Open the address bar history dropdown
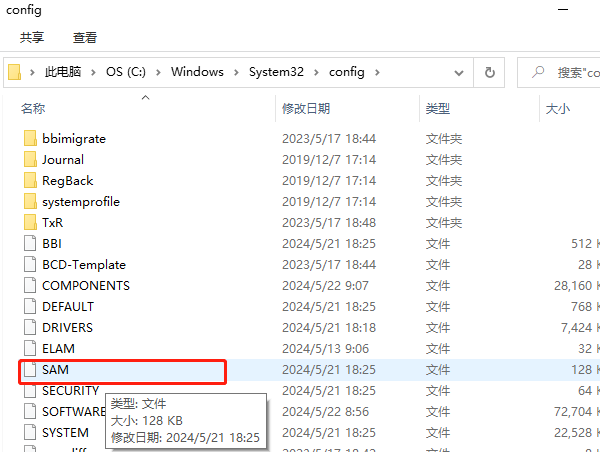 point(458,72)
